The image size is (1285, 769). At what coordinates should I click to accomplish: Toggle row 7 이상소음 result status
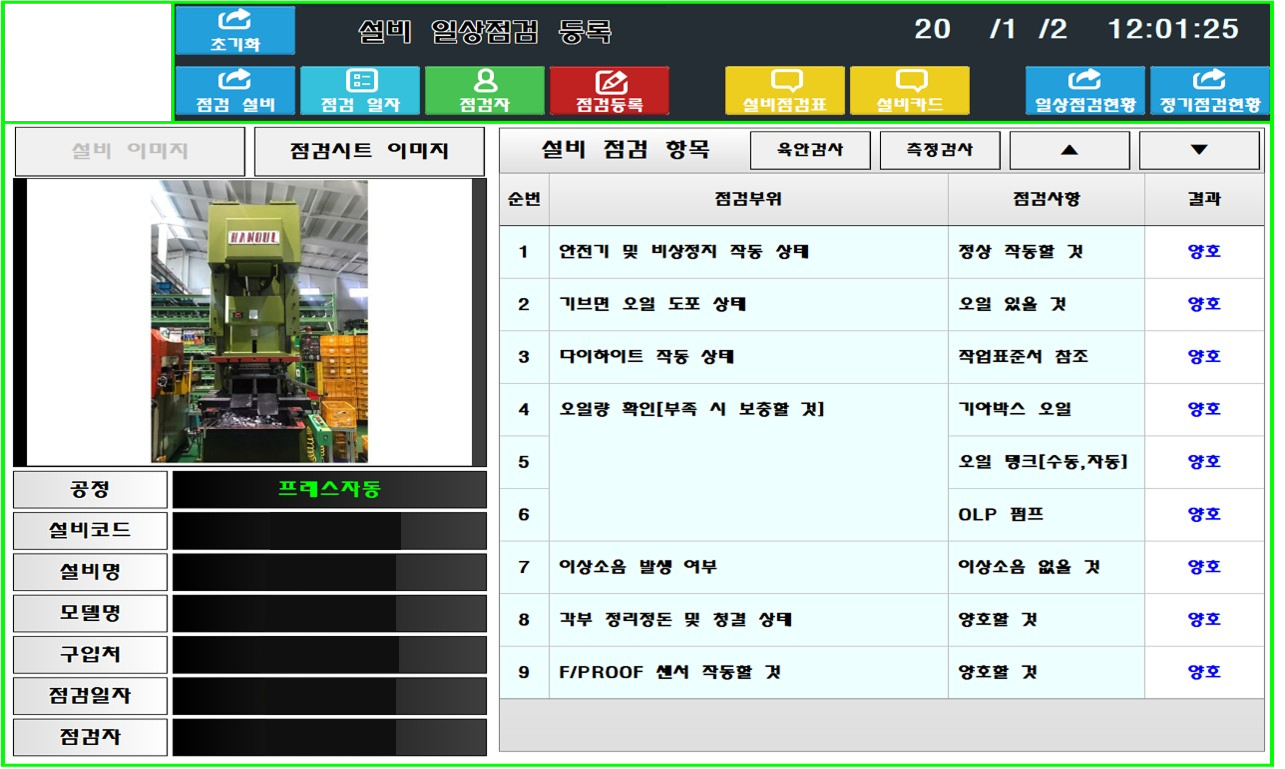point(1202,567)
